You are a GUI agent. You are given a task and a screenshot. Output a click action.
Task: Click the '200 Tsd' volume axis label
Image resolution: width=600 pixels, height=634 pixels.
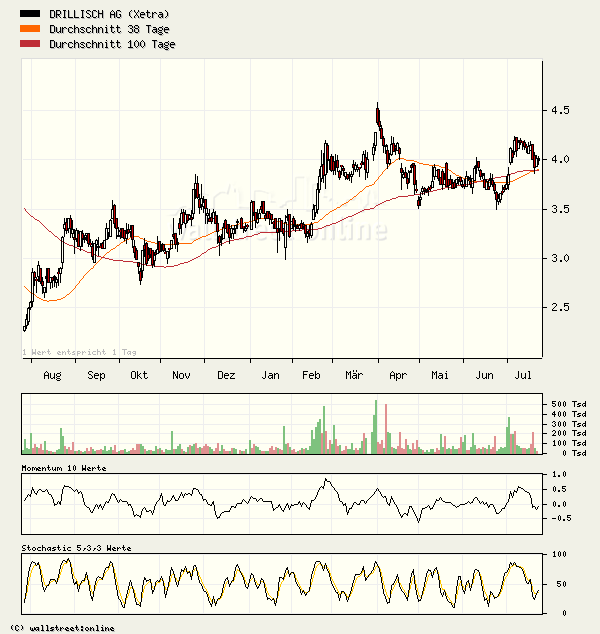[x=568, y=433]
